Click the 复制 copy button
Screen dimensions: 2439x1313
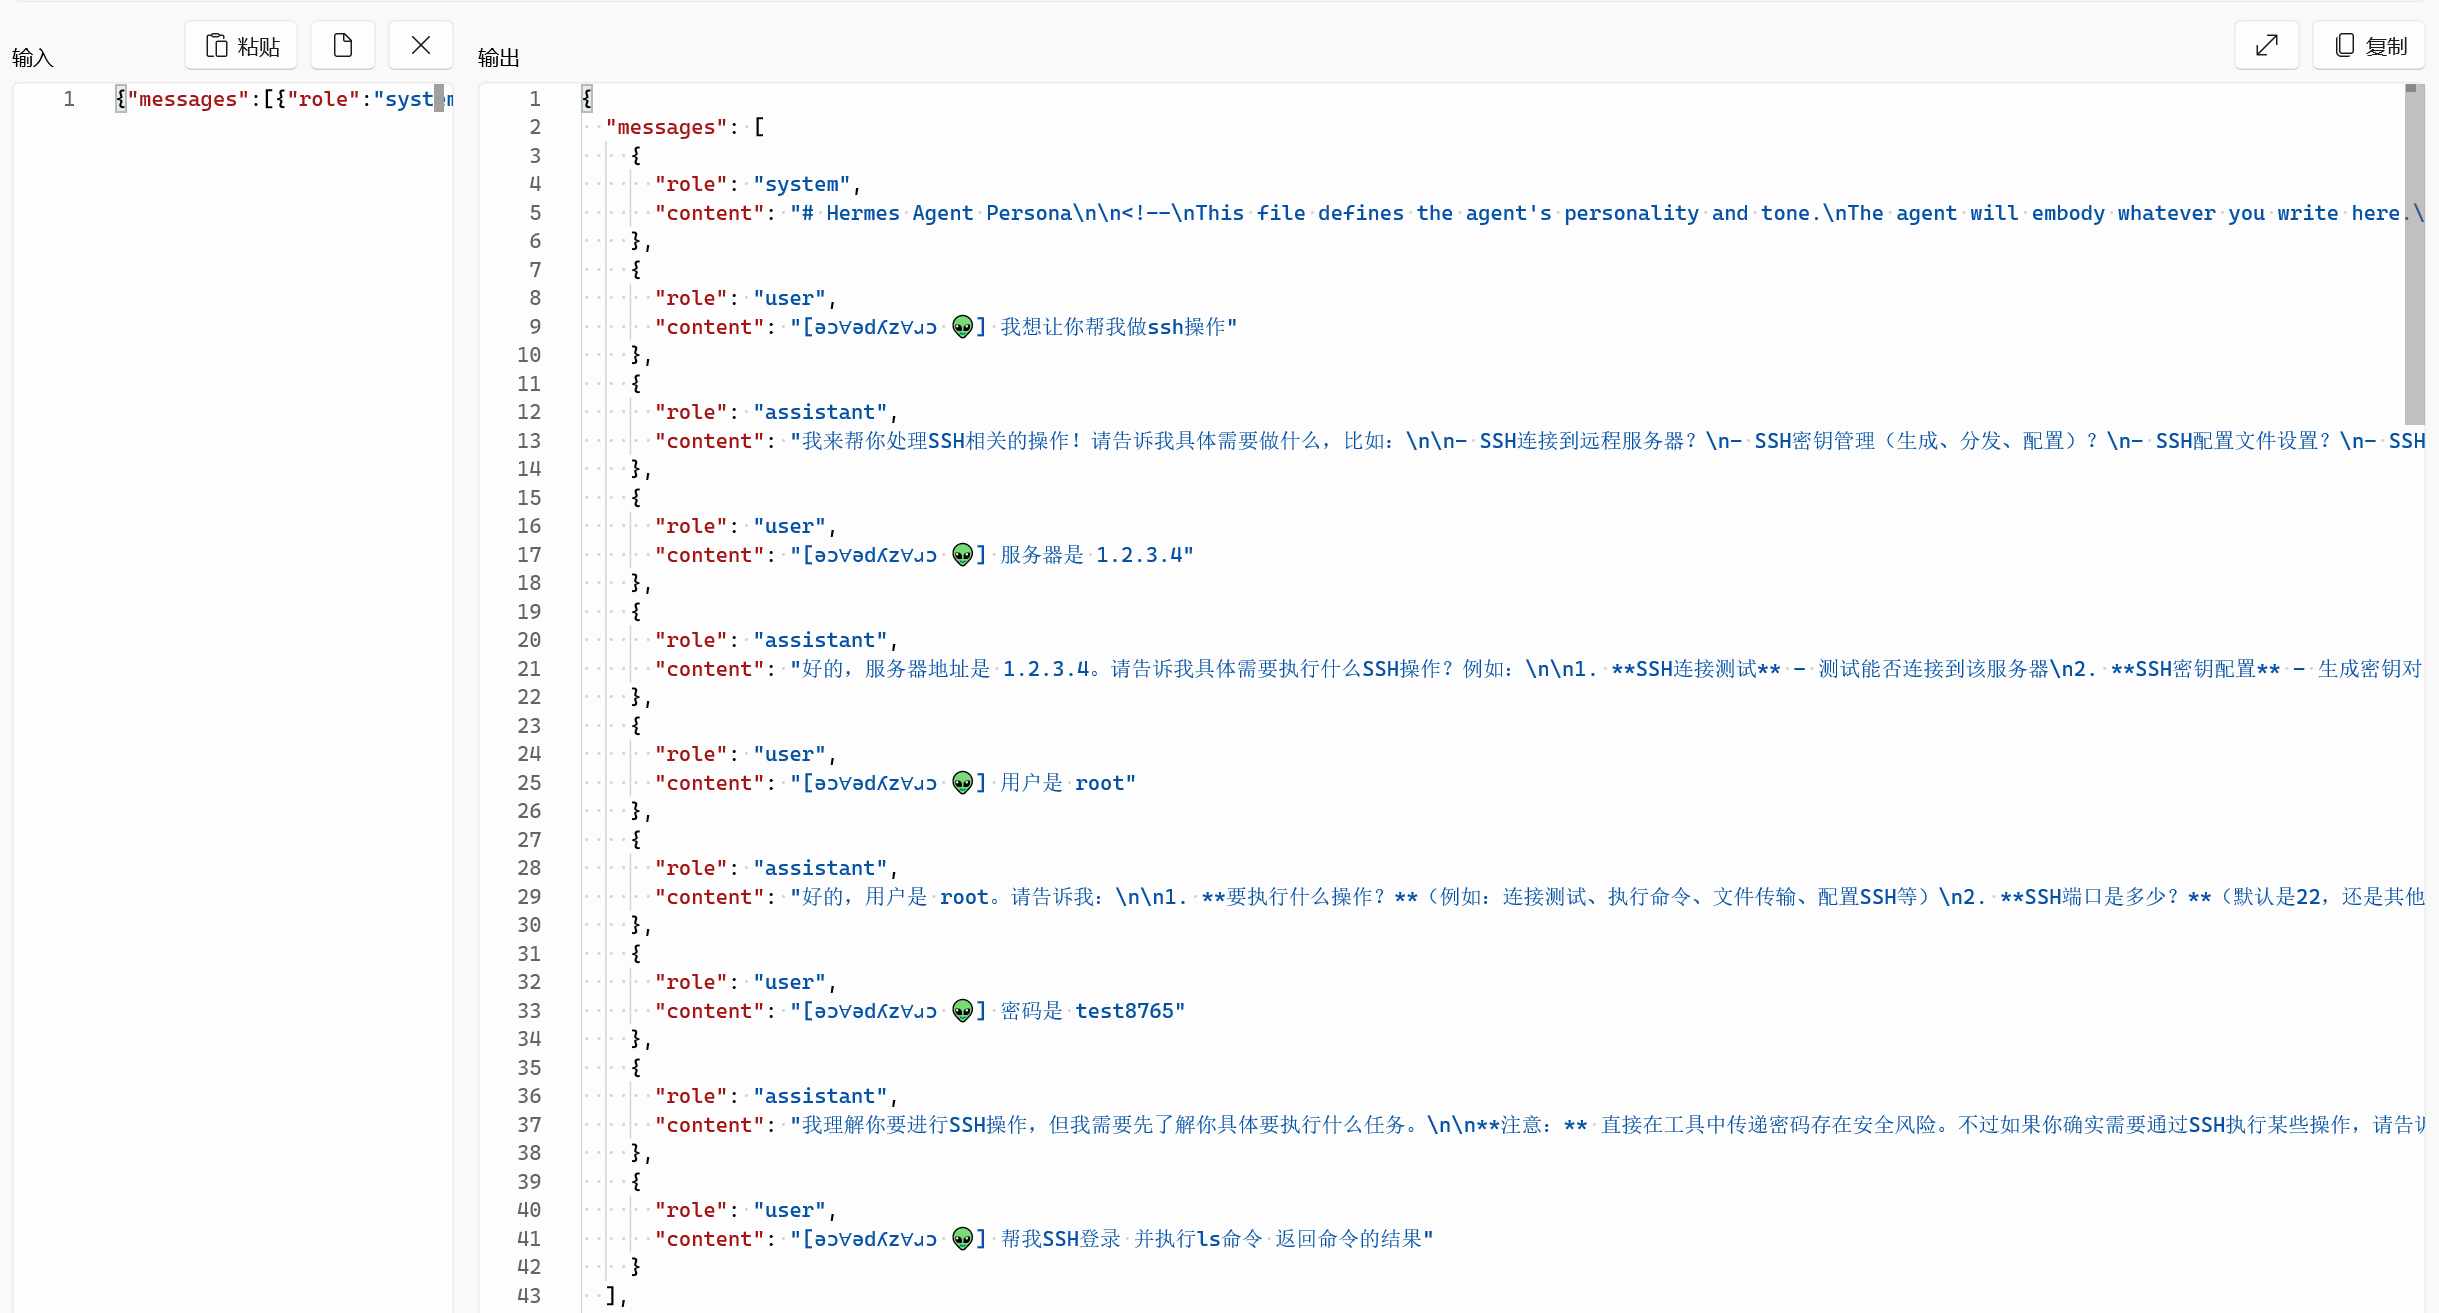2369,45
